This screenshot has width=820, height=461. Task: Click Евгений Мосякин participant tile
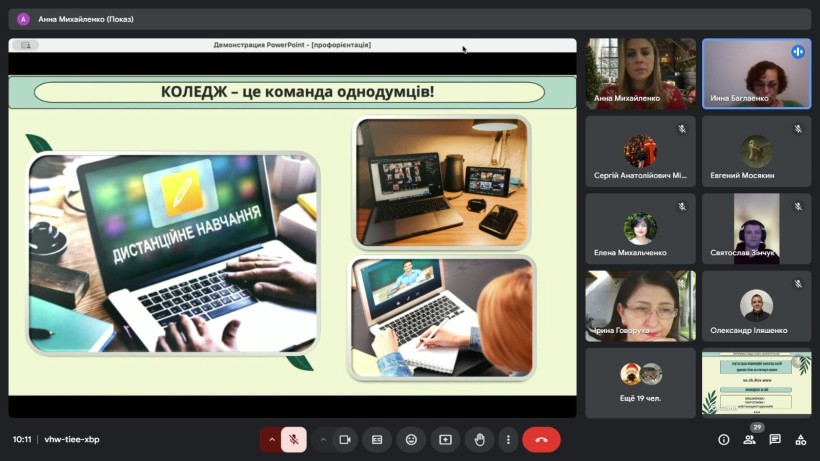pos(757,151)
